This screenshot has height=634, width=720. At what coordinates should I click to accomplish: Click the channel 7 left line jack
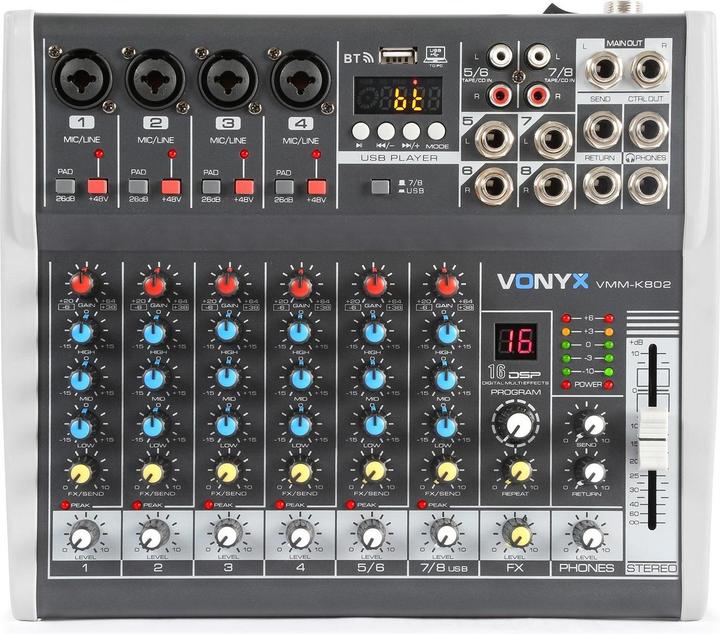point(554,139)
